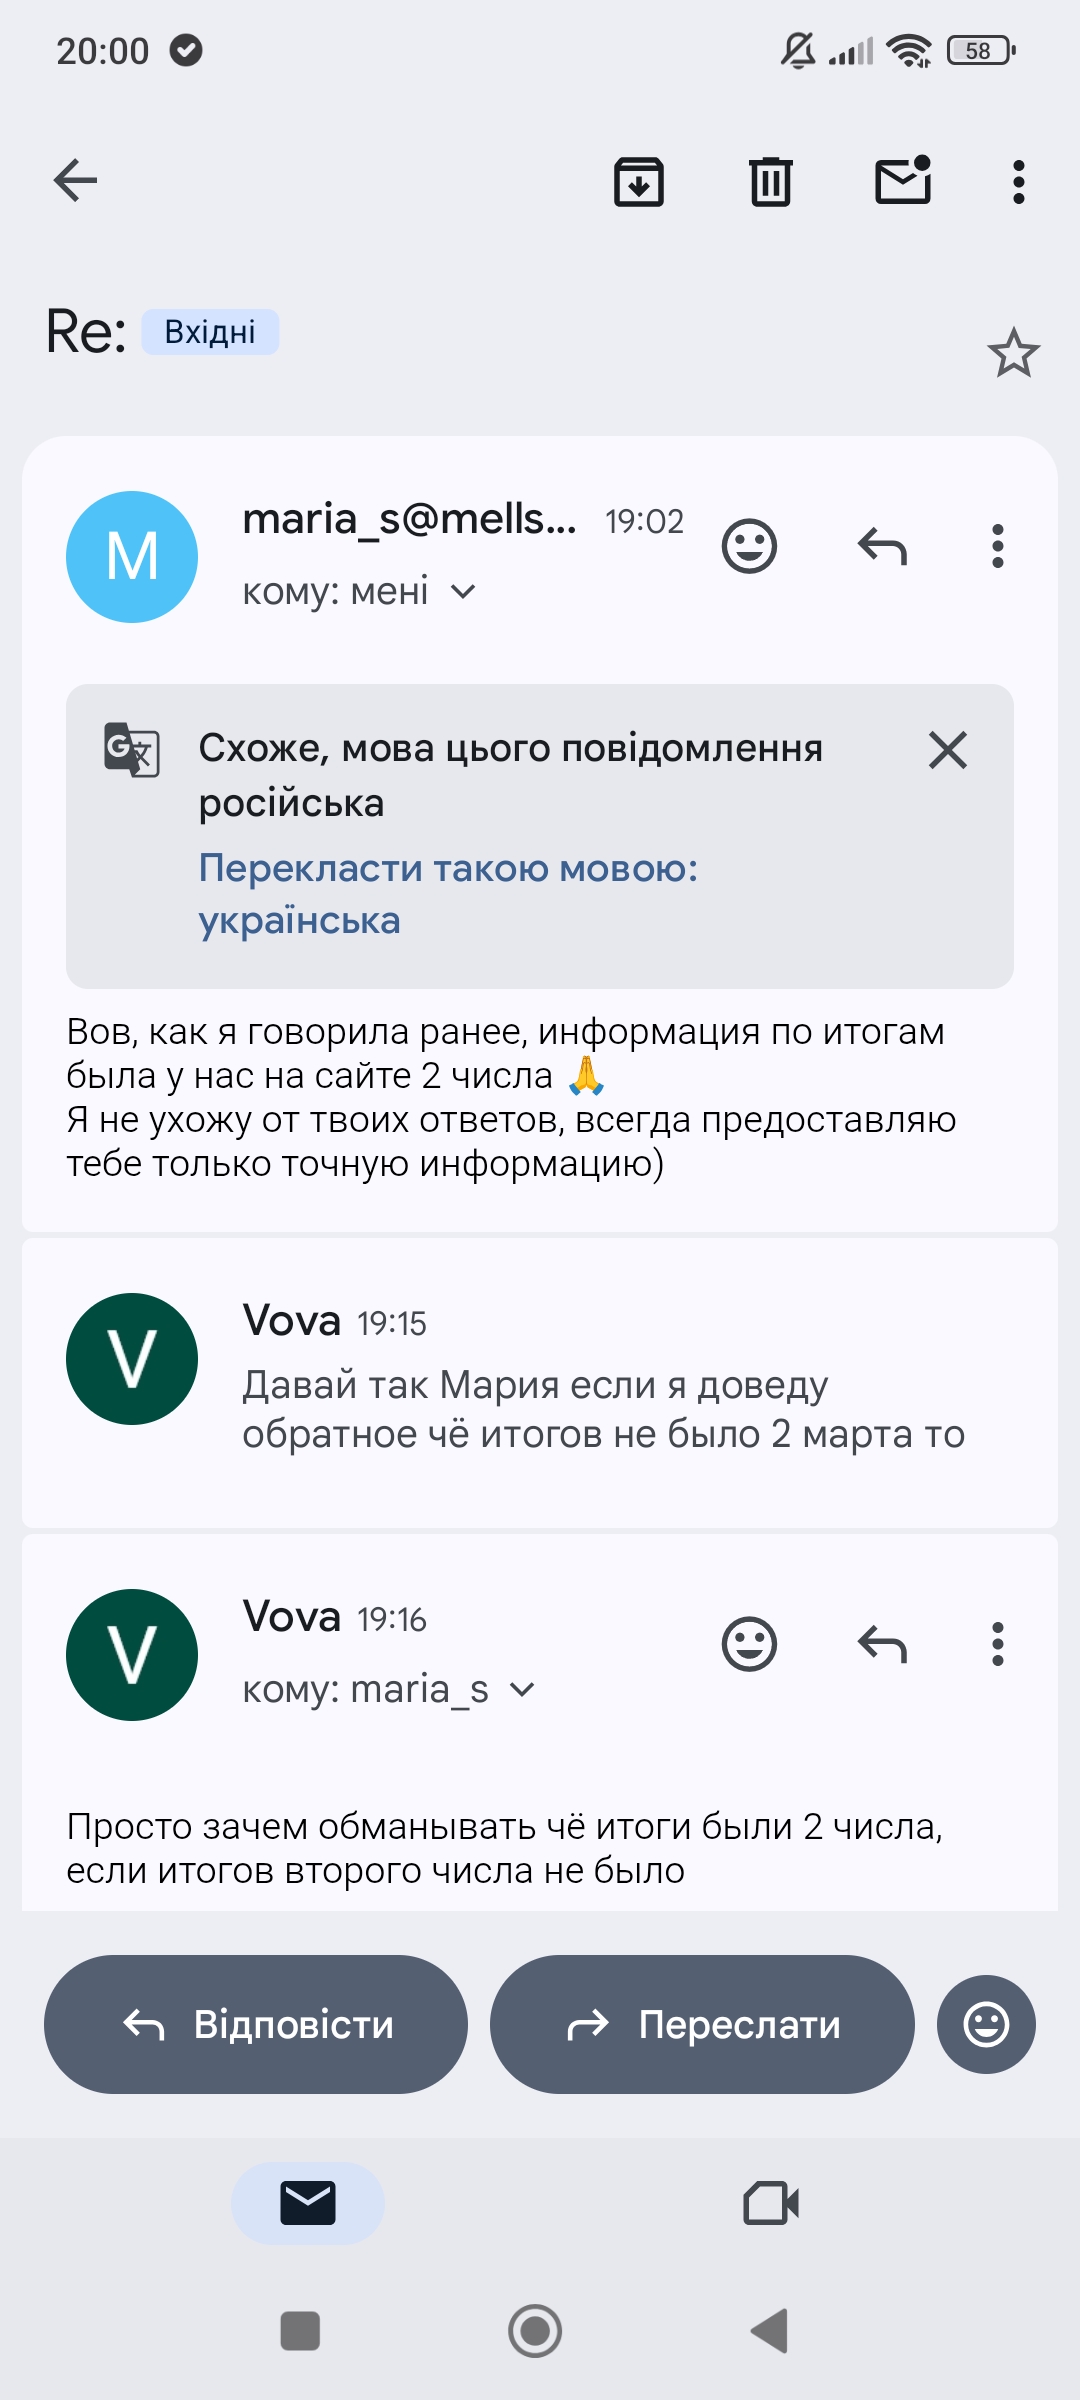
Task: Star this conversation
Action: (x=1014, y=352)
